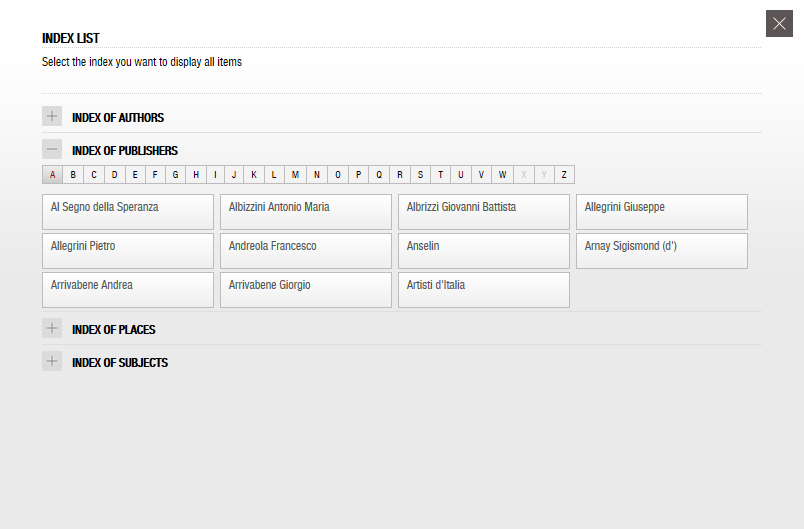This screenshot has width=804, height=529.
Task: Open Arrivabene Giorgio entry
Action: pos(306,290)
